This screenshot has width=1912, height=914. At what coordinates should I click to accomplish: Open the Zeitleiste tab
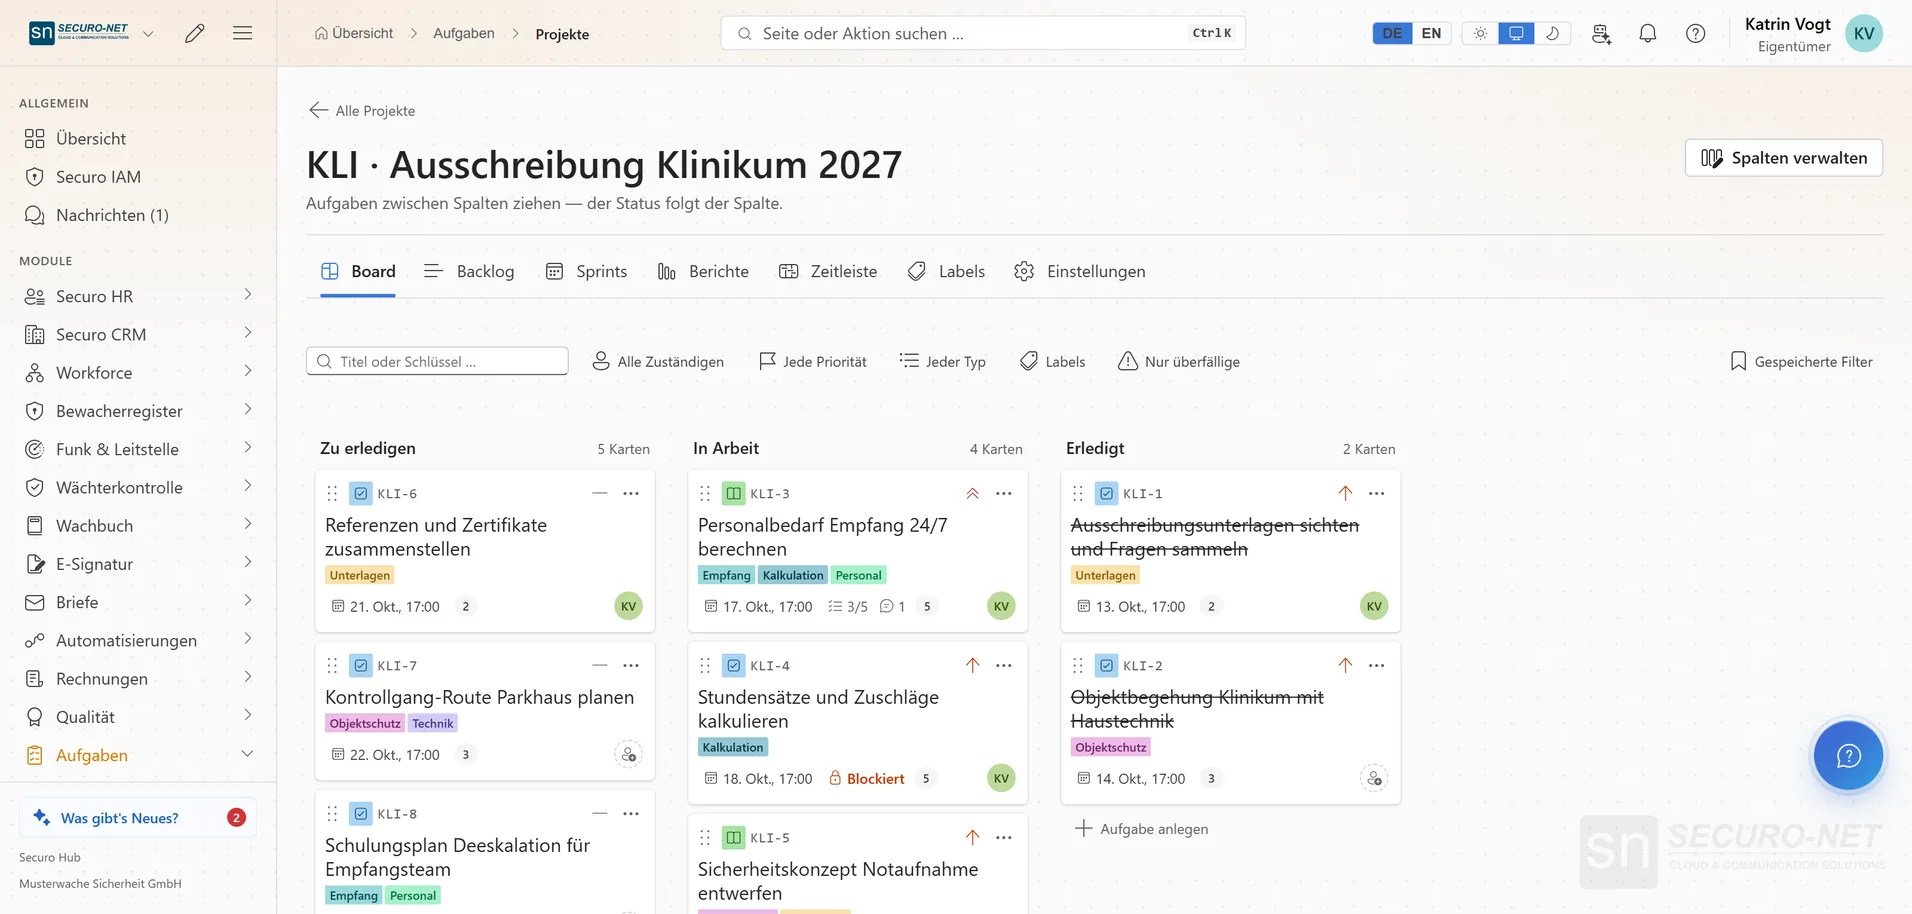click(828, 271)
